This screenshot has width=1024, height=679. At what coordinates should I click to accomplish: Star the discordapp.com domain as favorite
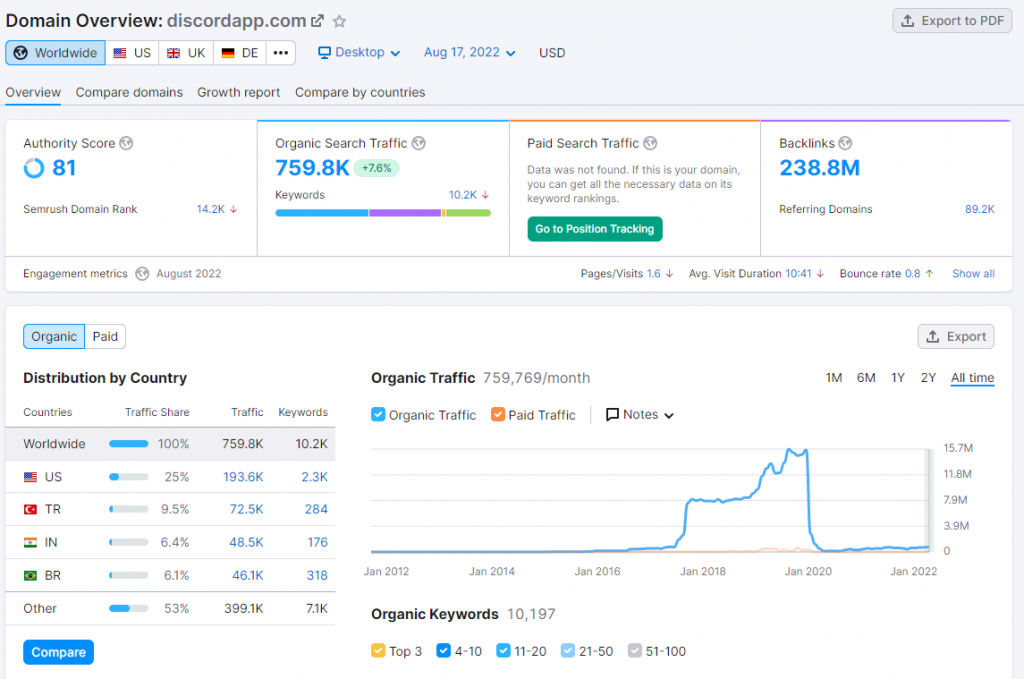338,20
